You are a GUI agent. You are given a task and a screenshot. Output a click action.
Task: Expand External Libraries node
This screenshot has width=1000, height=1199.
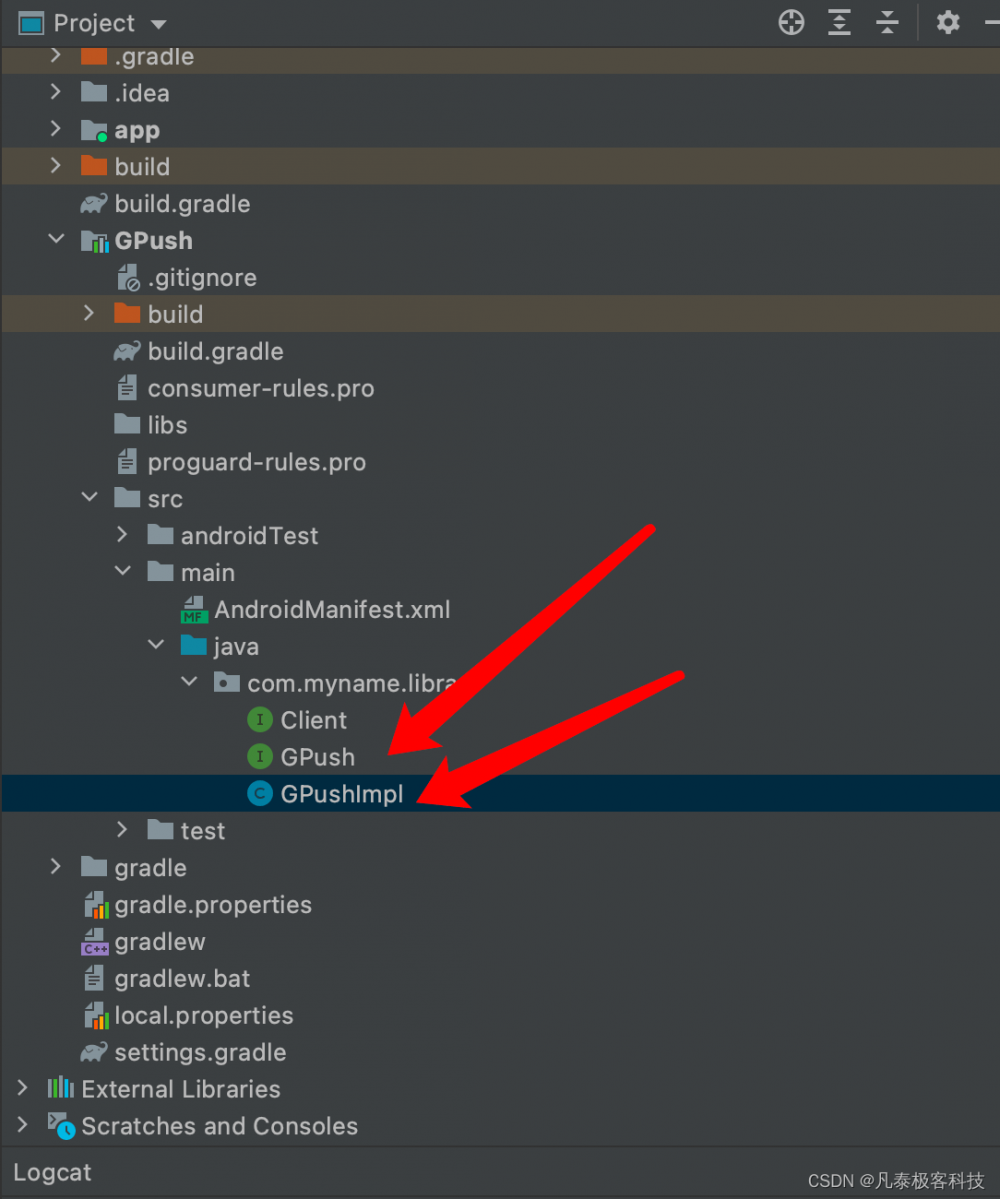pos(22,1087)
